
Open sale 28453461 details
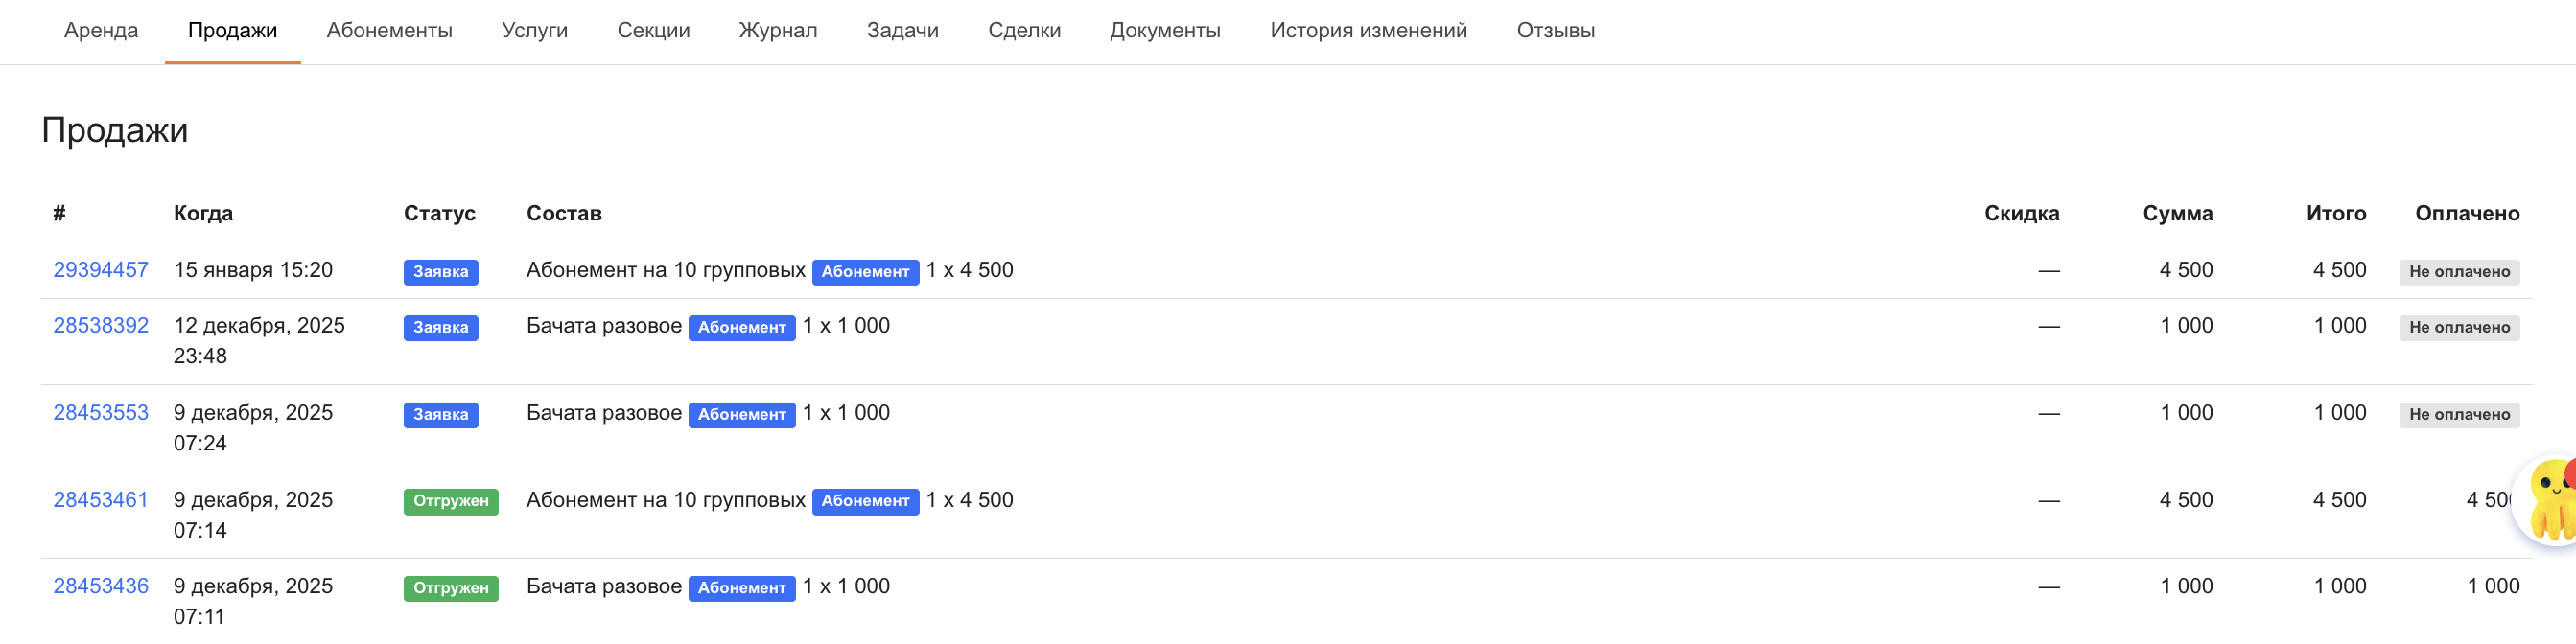click(100, 500)
